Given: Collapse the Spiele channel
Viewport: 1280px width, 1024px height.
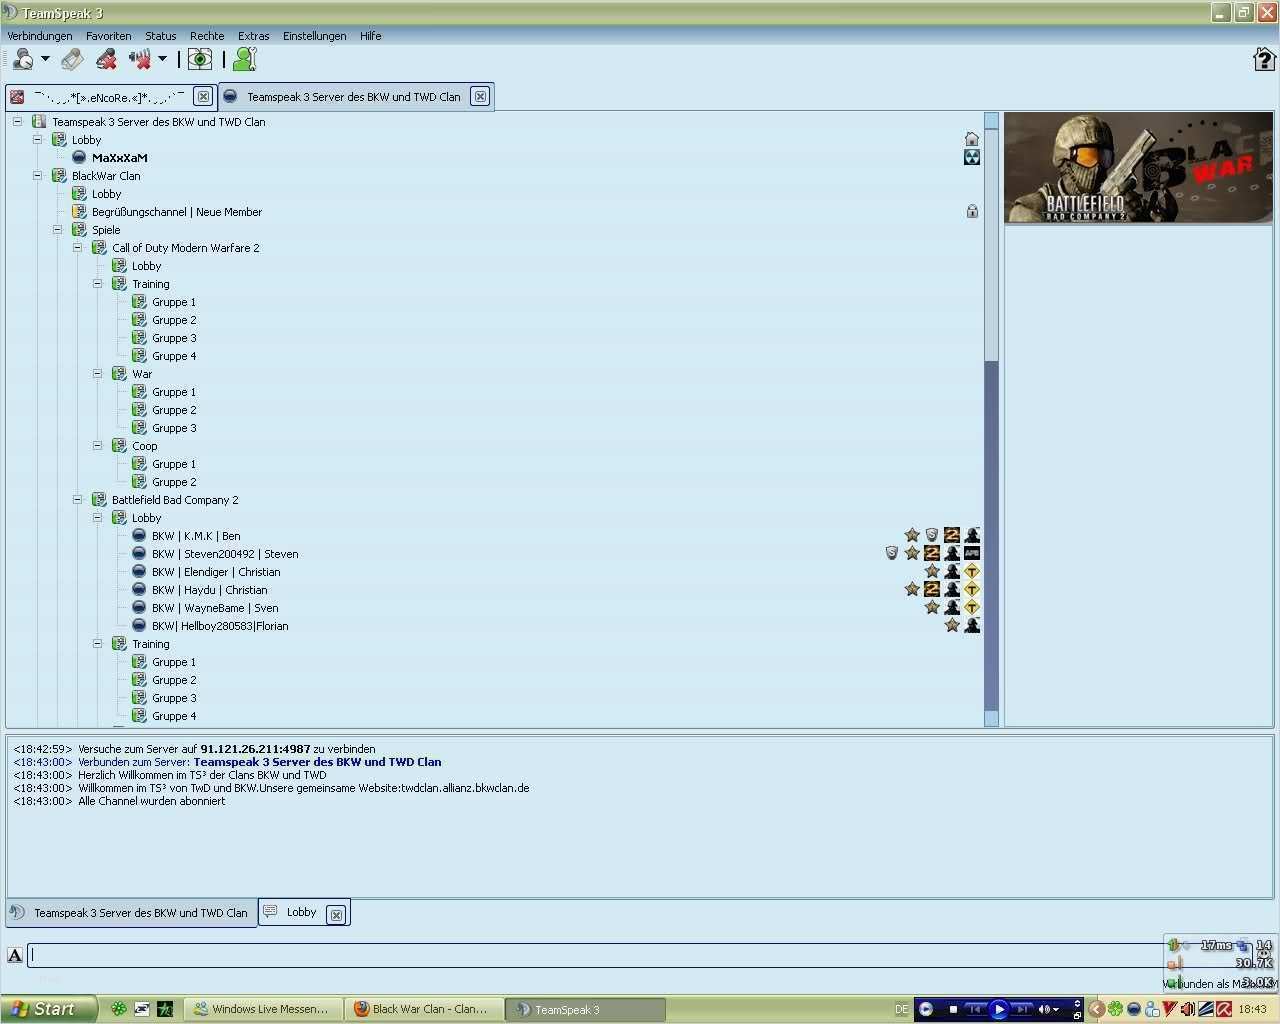Looking at the screenshot, I should tap(57, 230).
